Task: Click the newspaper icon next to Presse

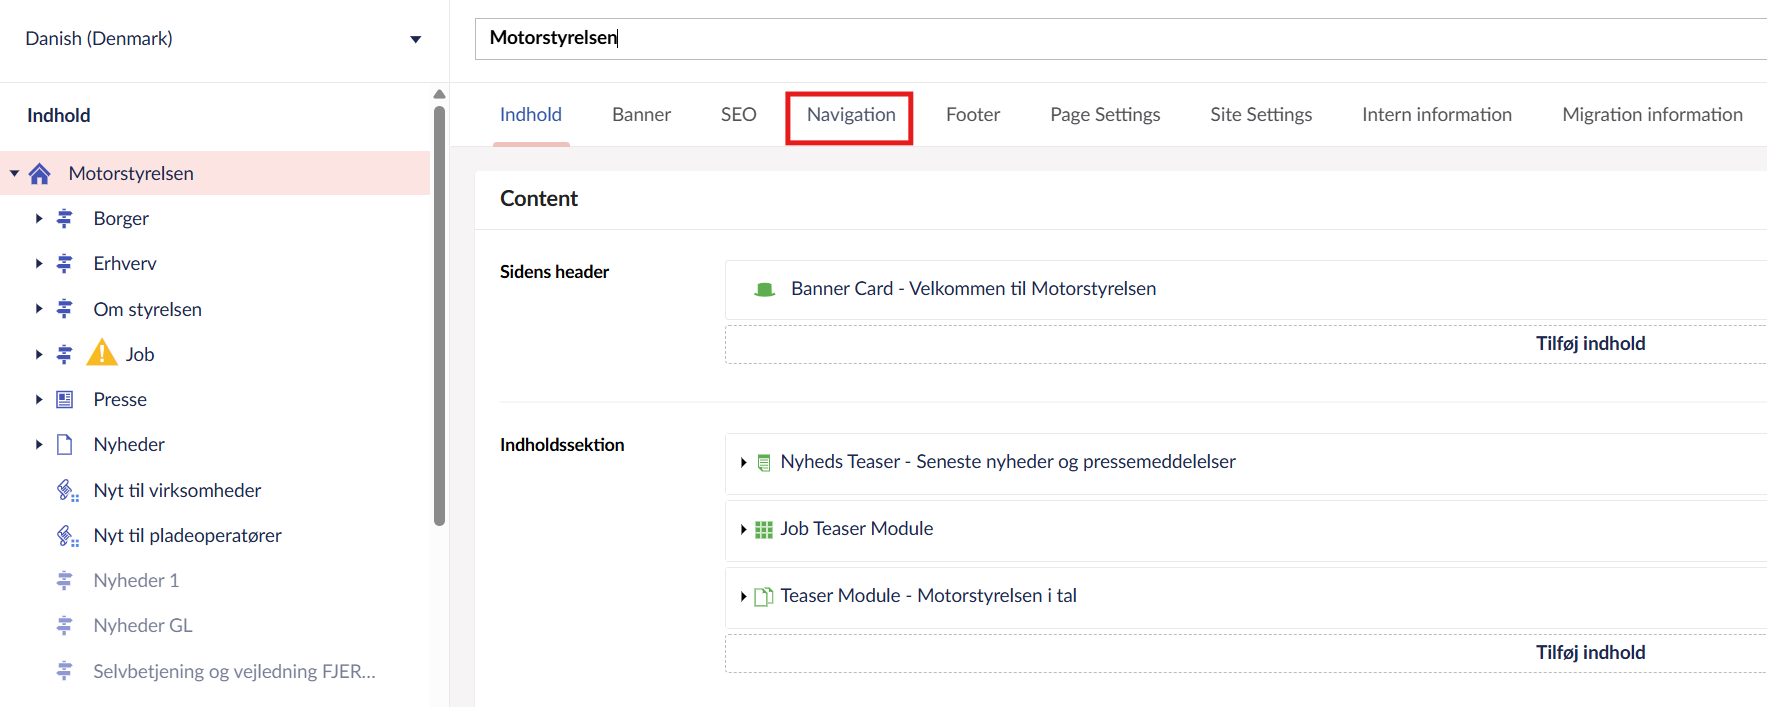Action: tap(65, 399)
